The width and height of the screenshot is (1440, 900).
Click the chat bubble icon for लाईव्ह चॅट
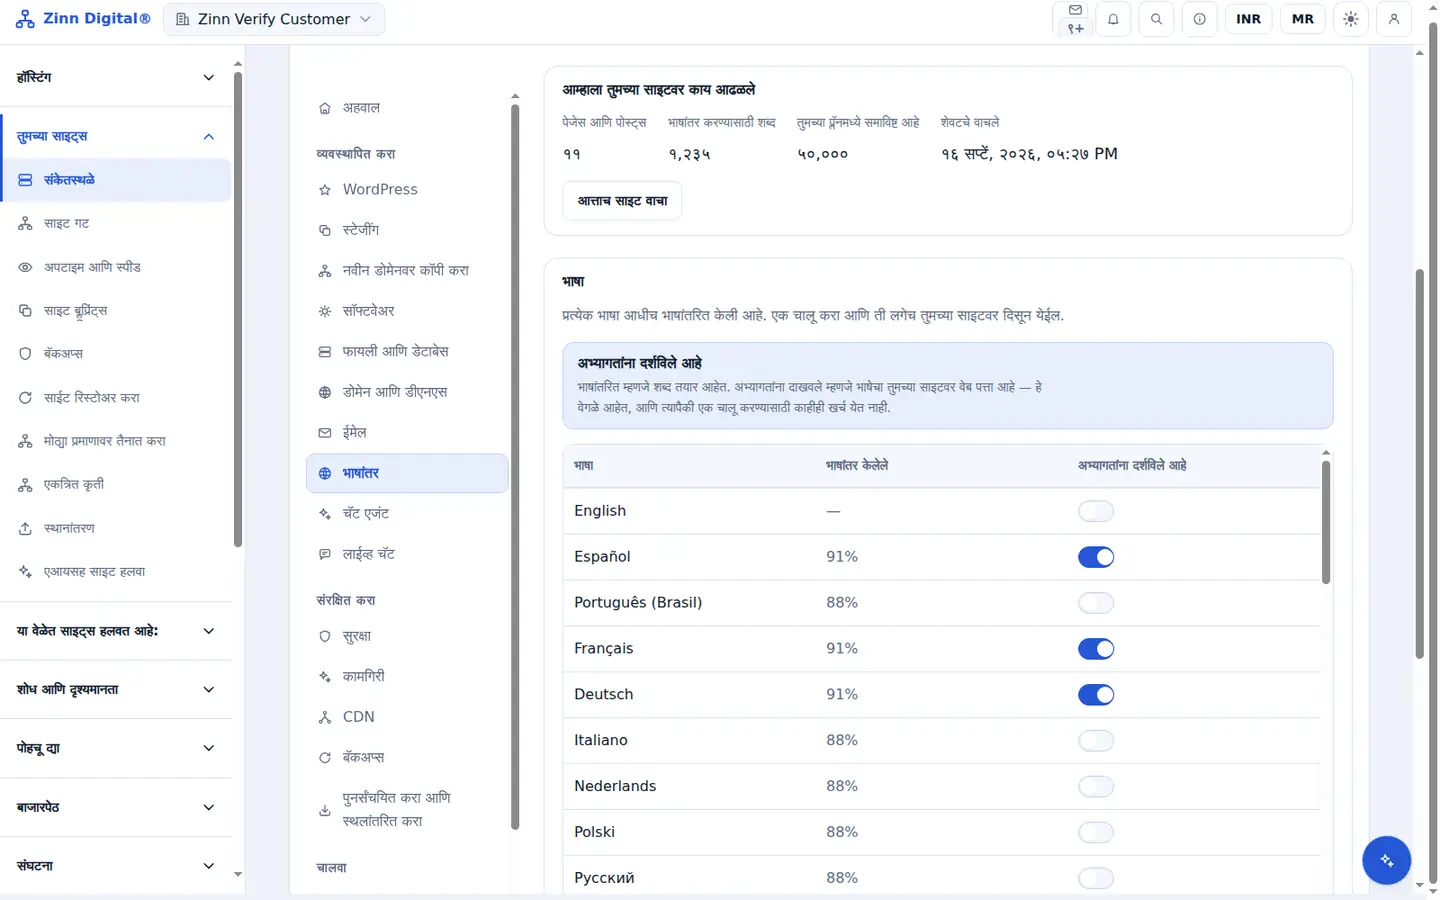[325, 554]
